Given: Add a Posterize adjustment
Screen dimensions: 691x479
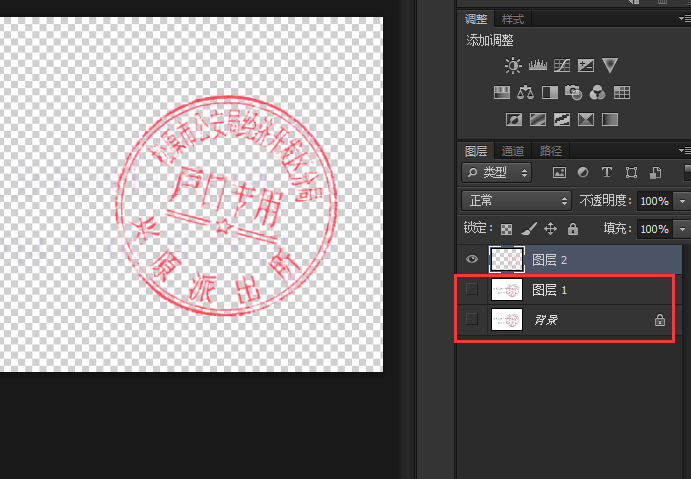Looking at the screenshot, I should point(538,119).
